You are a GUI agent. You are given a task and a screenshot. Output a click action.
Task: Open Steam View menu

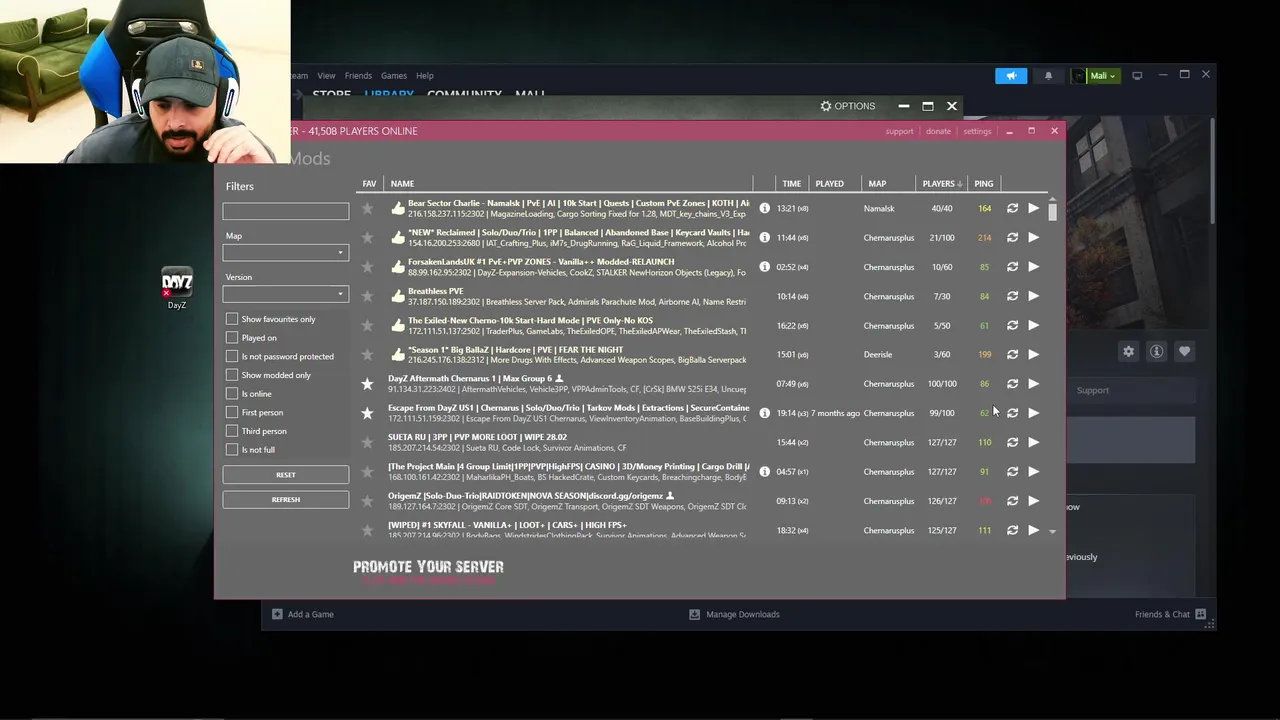[326, 76]
